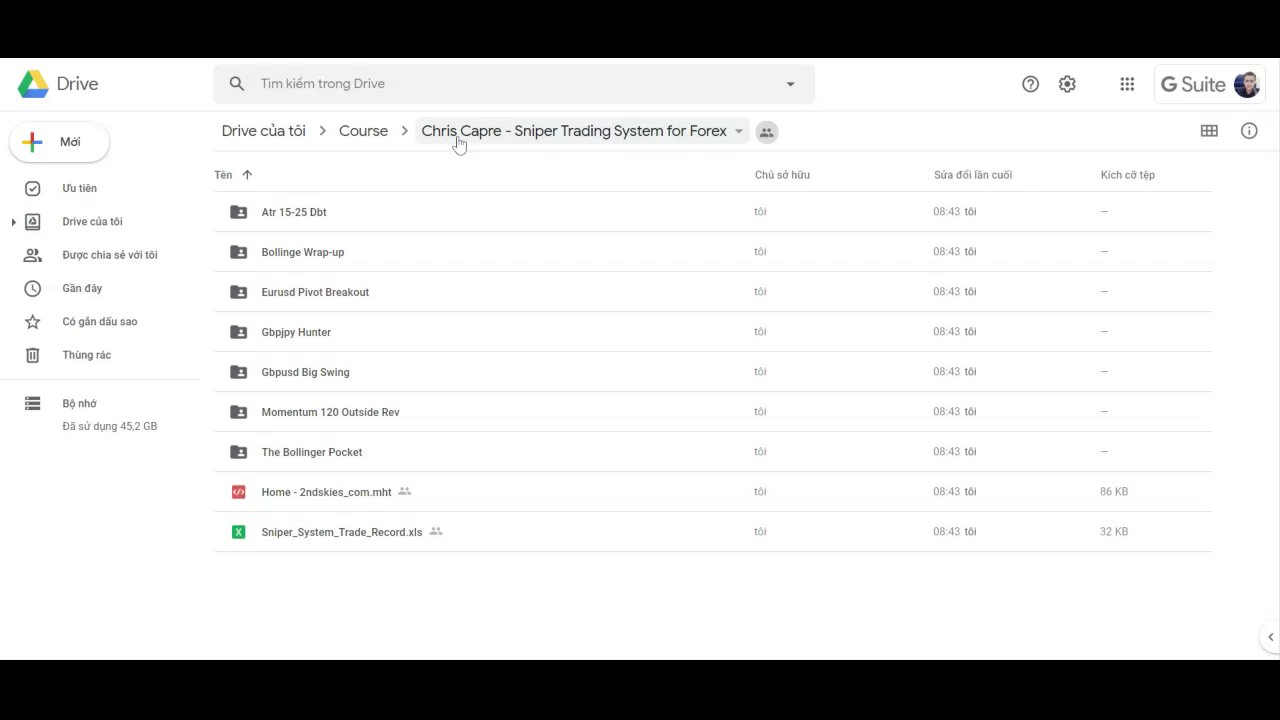Click '32 KB' size cell

click(x=1114, y=532)
